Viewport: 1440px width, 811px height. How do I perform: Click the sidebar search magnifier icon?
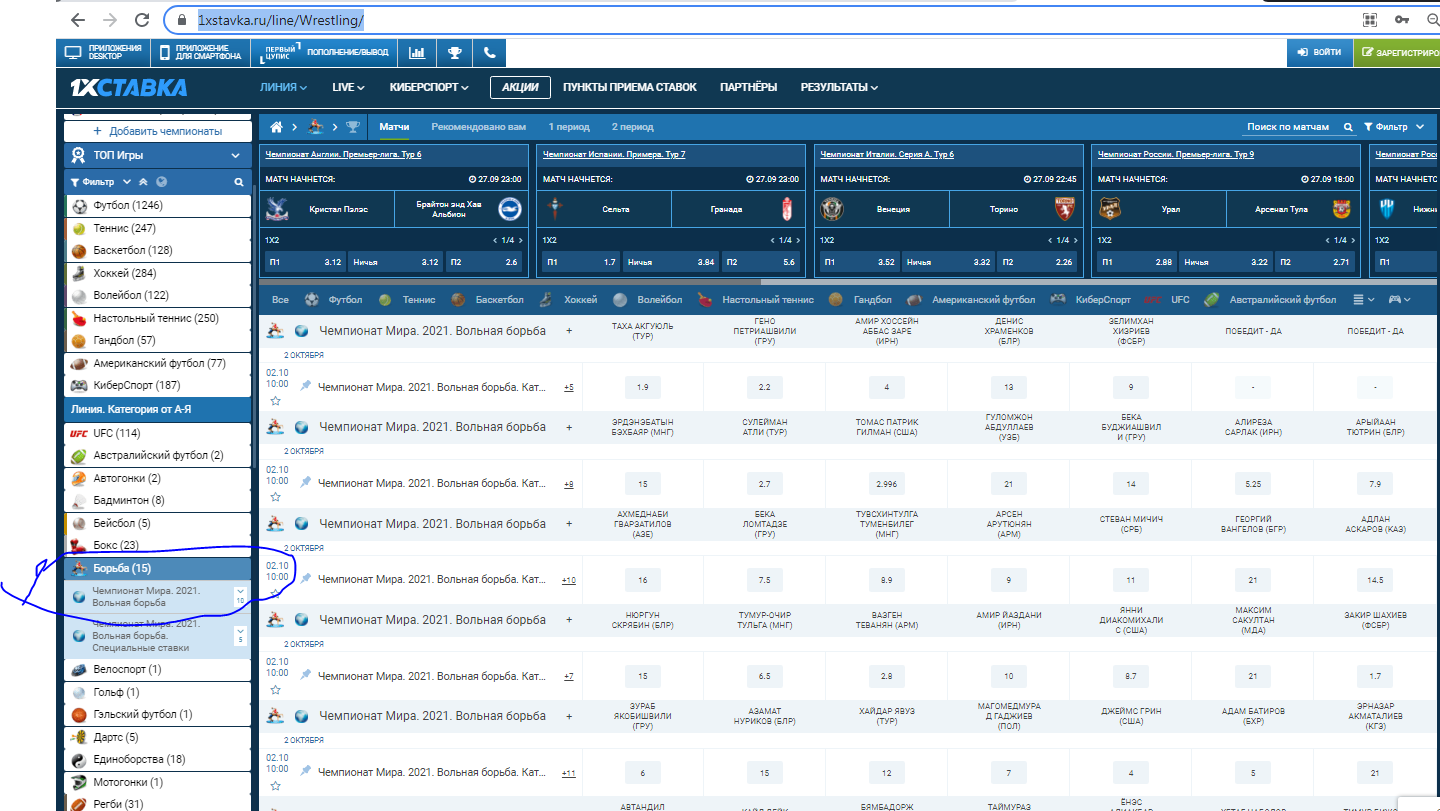click(239, 182)
